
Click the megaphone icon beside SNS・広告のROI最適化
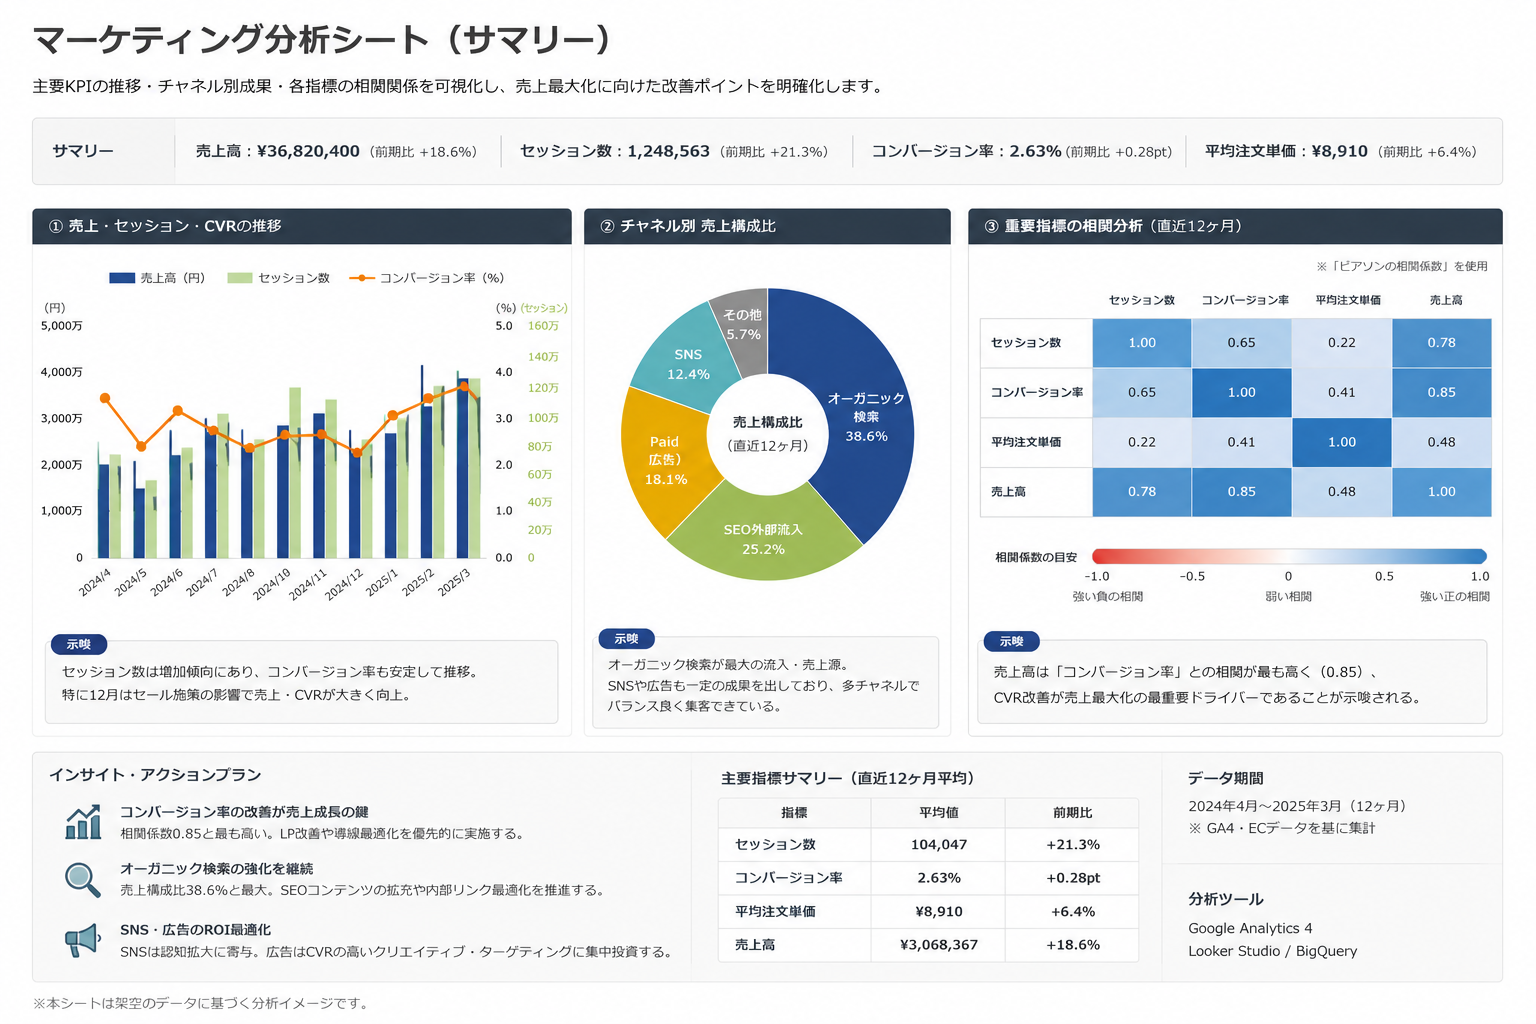(83, 940)
